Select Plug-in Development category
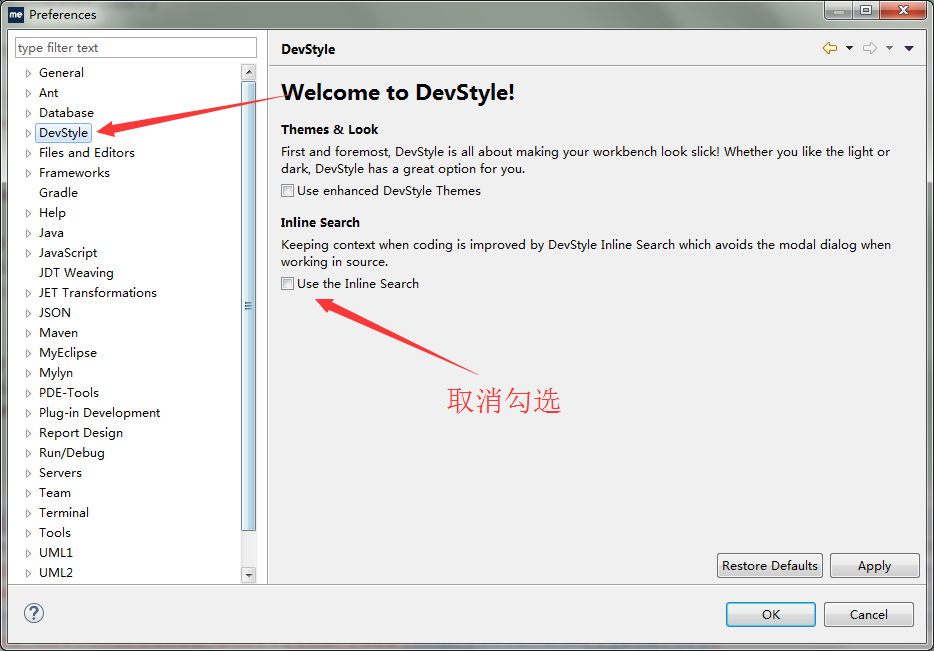This screenshot has width=934, height=651. tap(99, 413)
